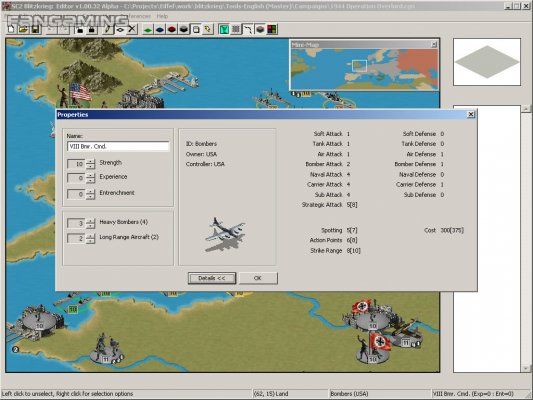The image size is (533, 400).
Task: Click the New file toolbar icon
Action: 11,29
